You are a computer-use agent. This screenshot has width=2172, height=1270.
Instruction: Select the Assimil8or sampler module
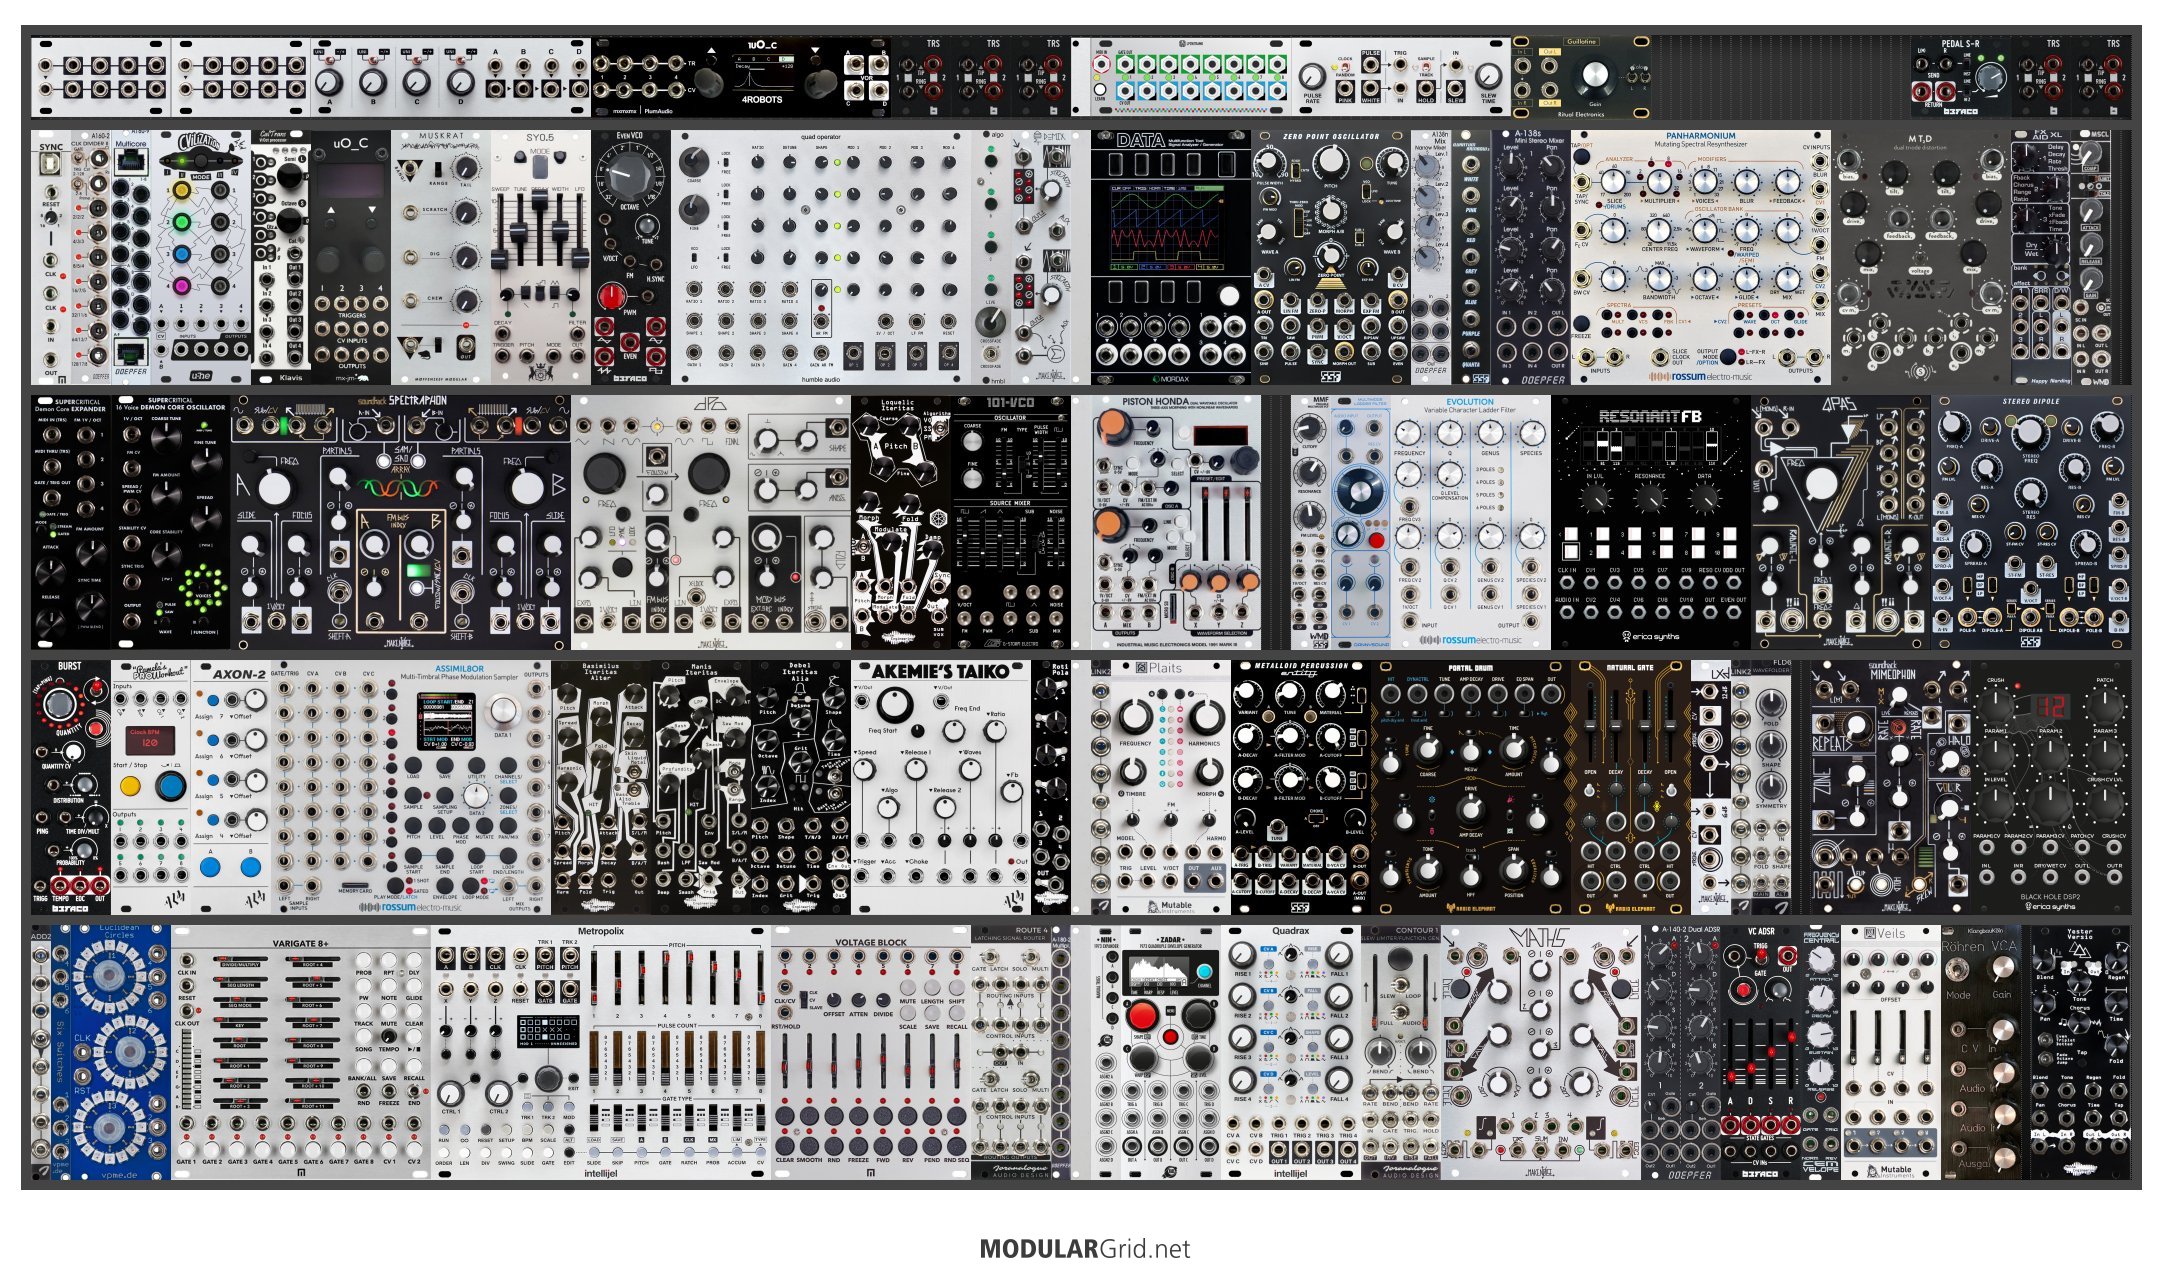coord(411,787)
